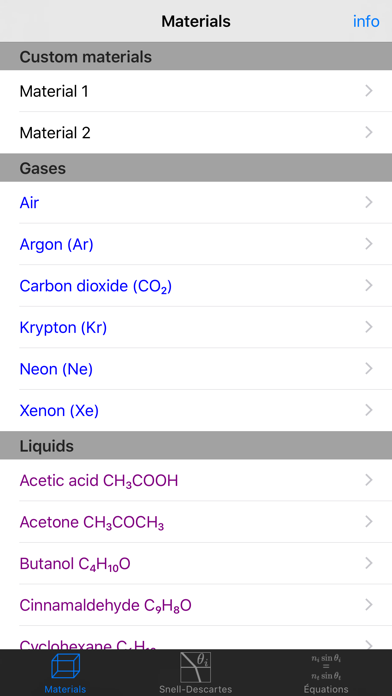
Task: Open Acetic acid CH₃COOH details
Action: pos(196,480)
